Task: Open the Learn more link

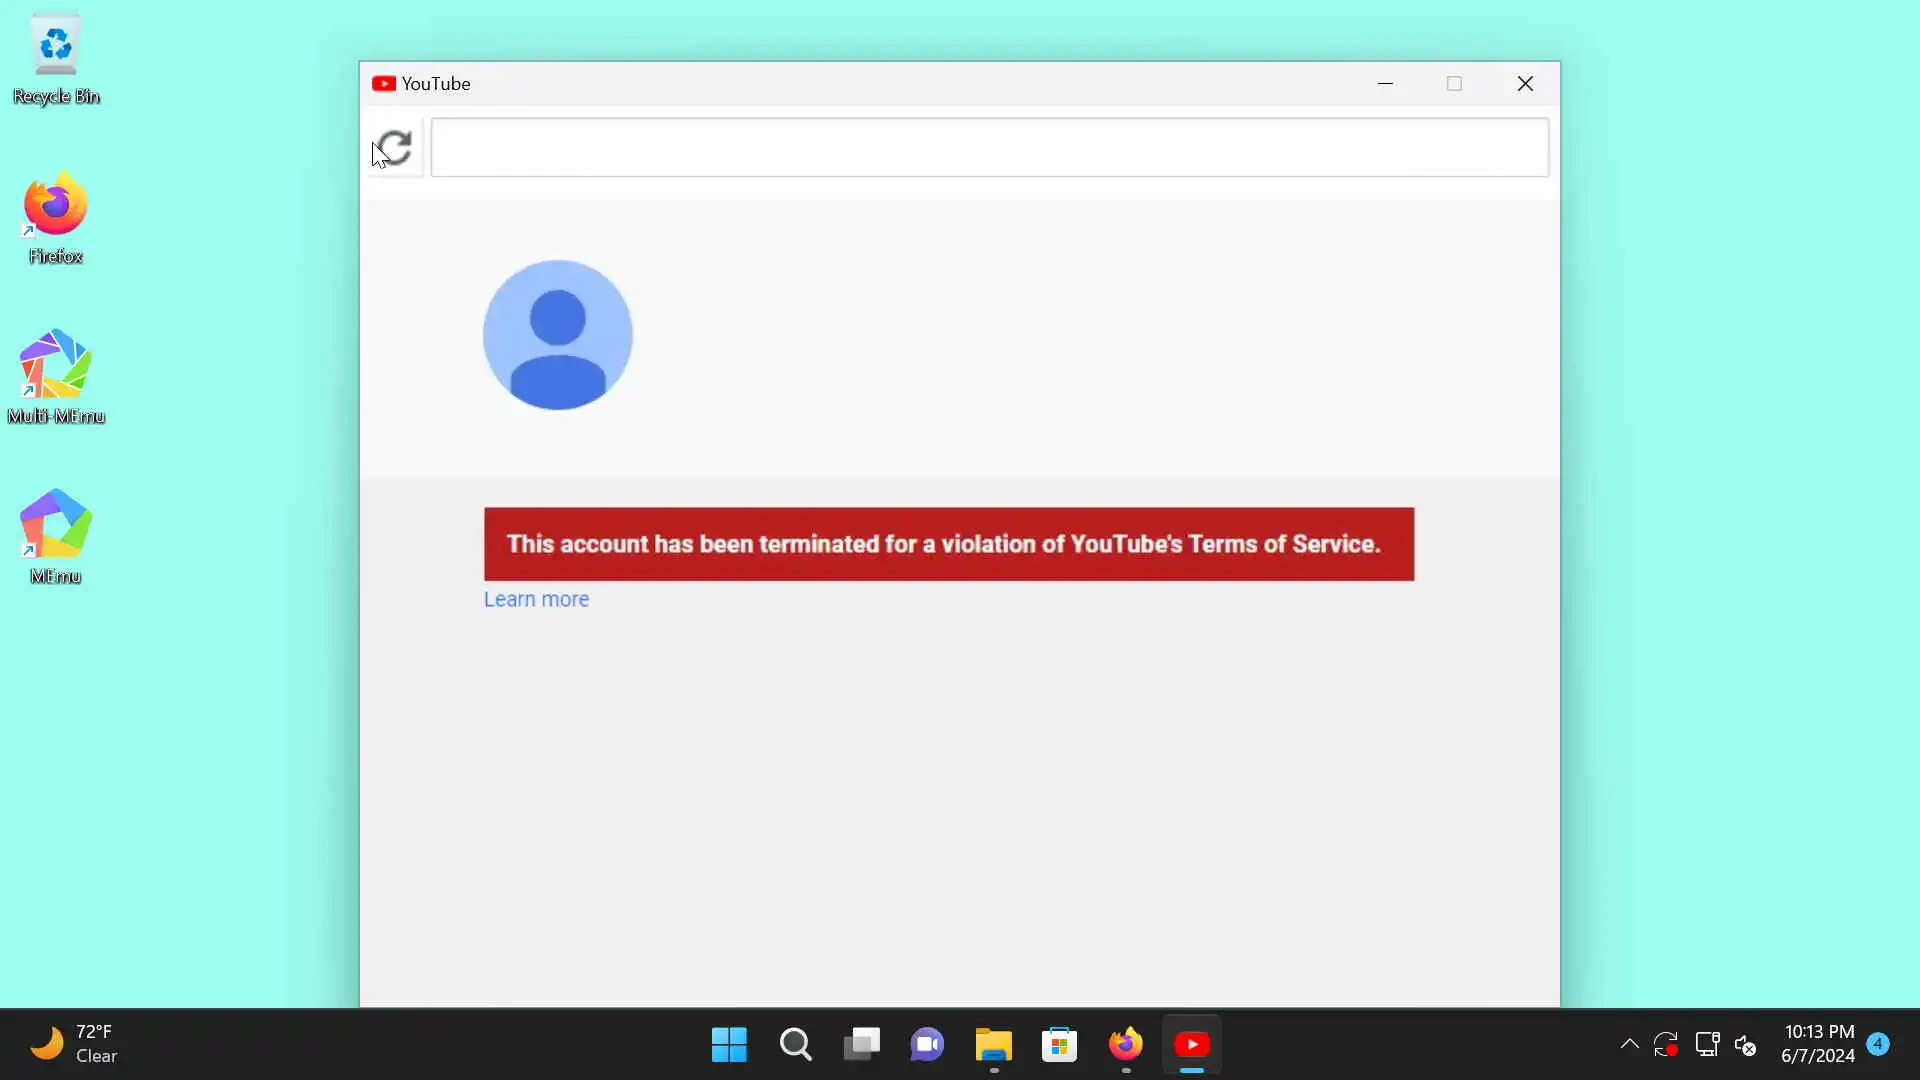Action: pos(536,599)
